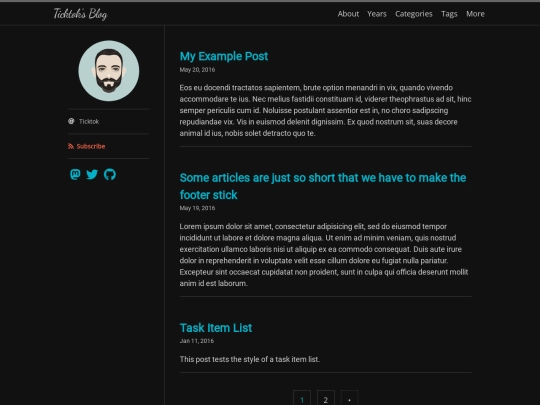Screen dimensions: 540x405
Task: Open the Mastodon profile icon
Action: 75,174
